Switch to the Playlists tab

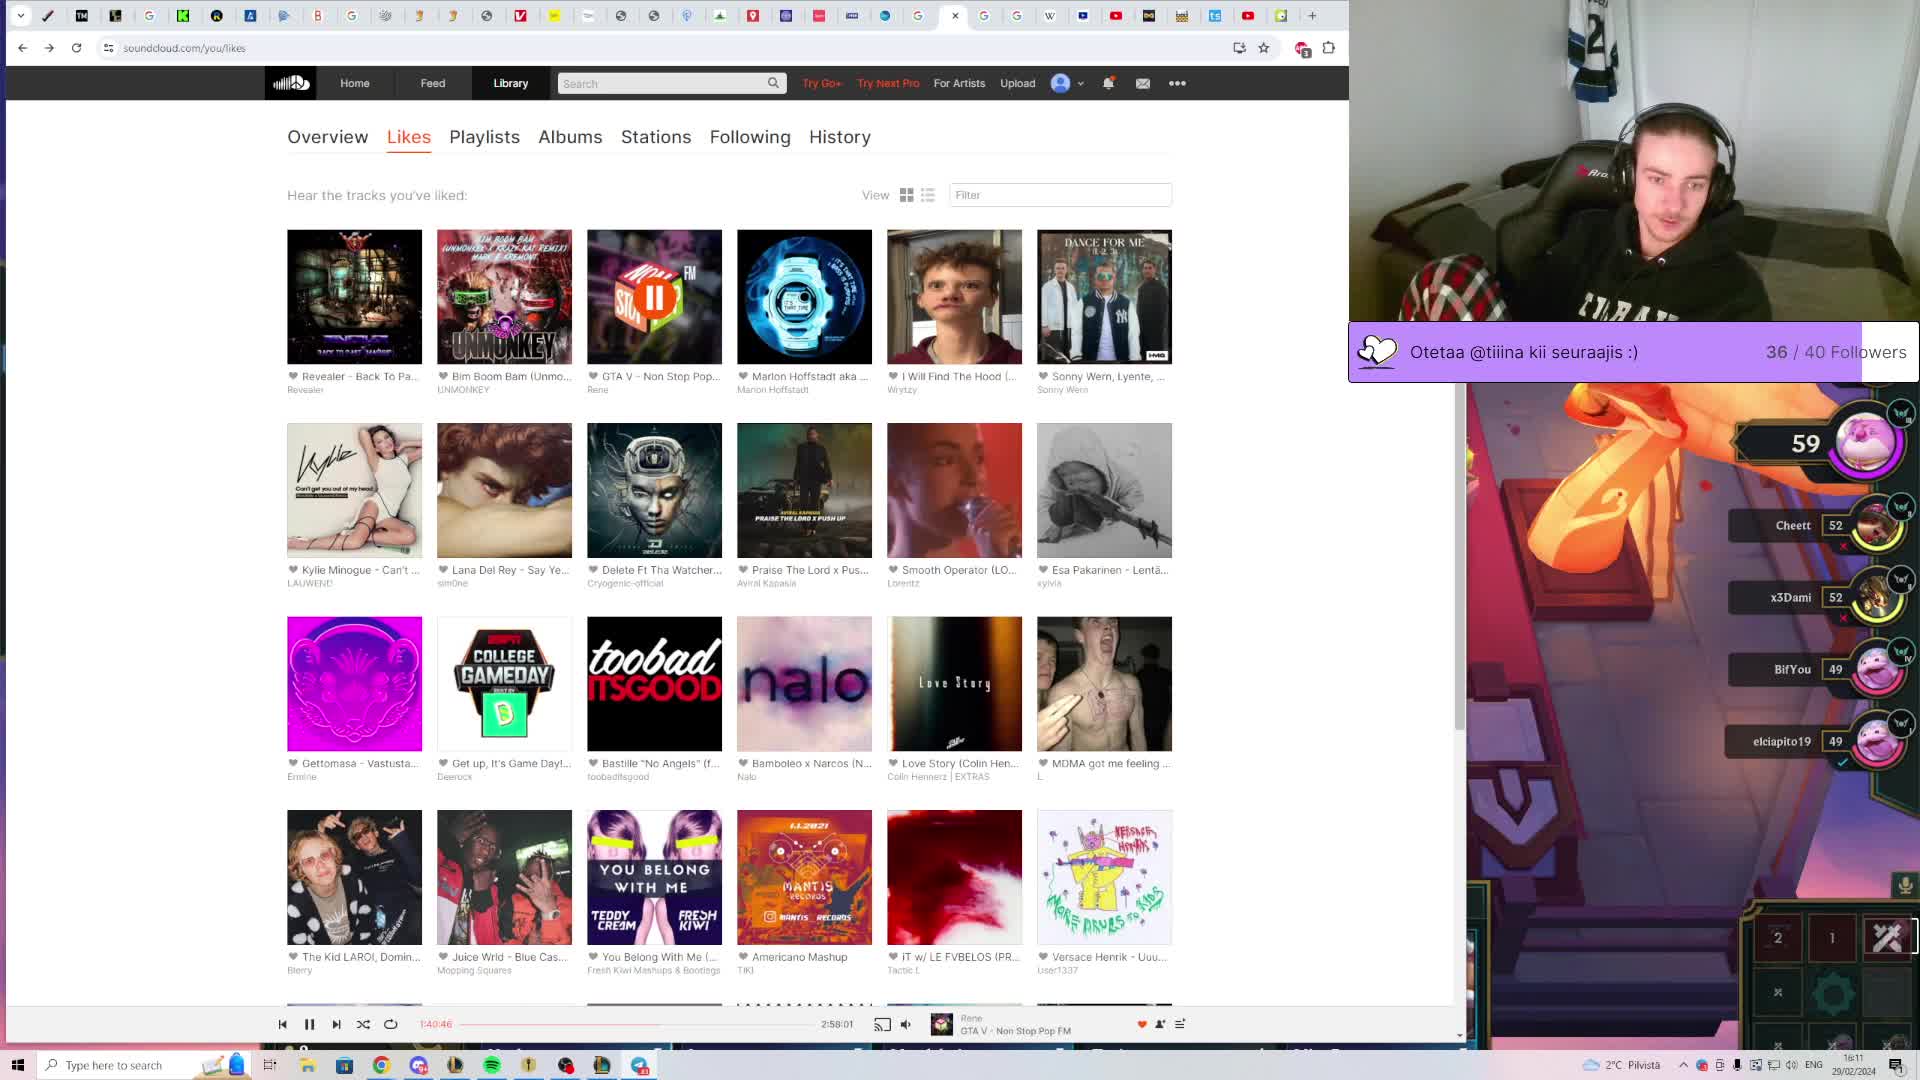click(484, 137)
